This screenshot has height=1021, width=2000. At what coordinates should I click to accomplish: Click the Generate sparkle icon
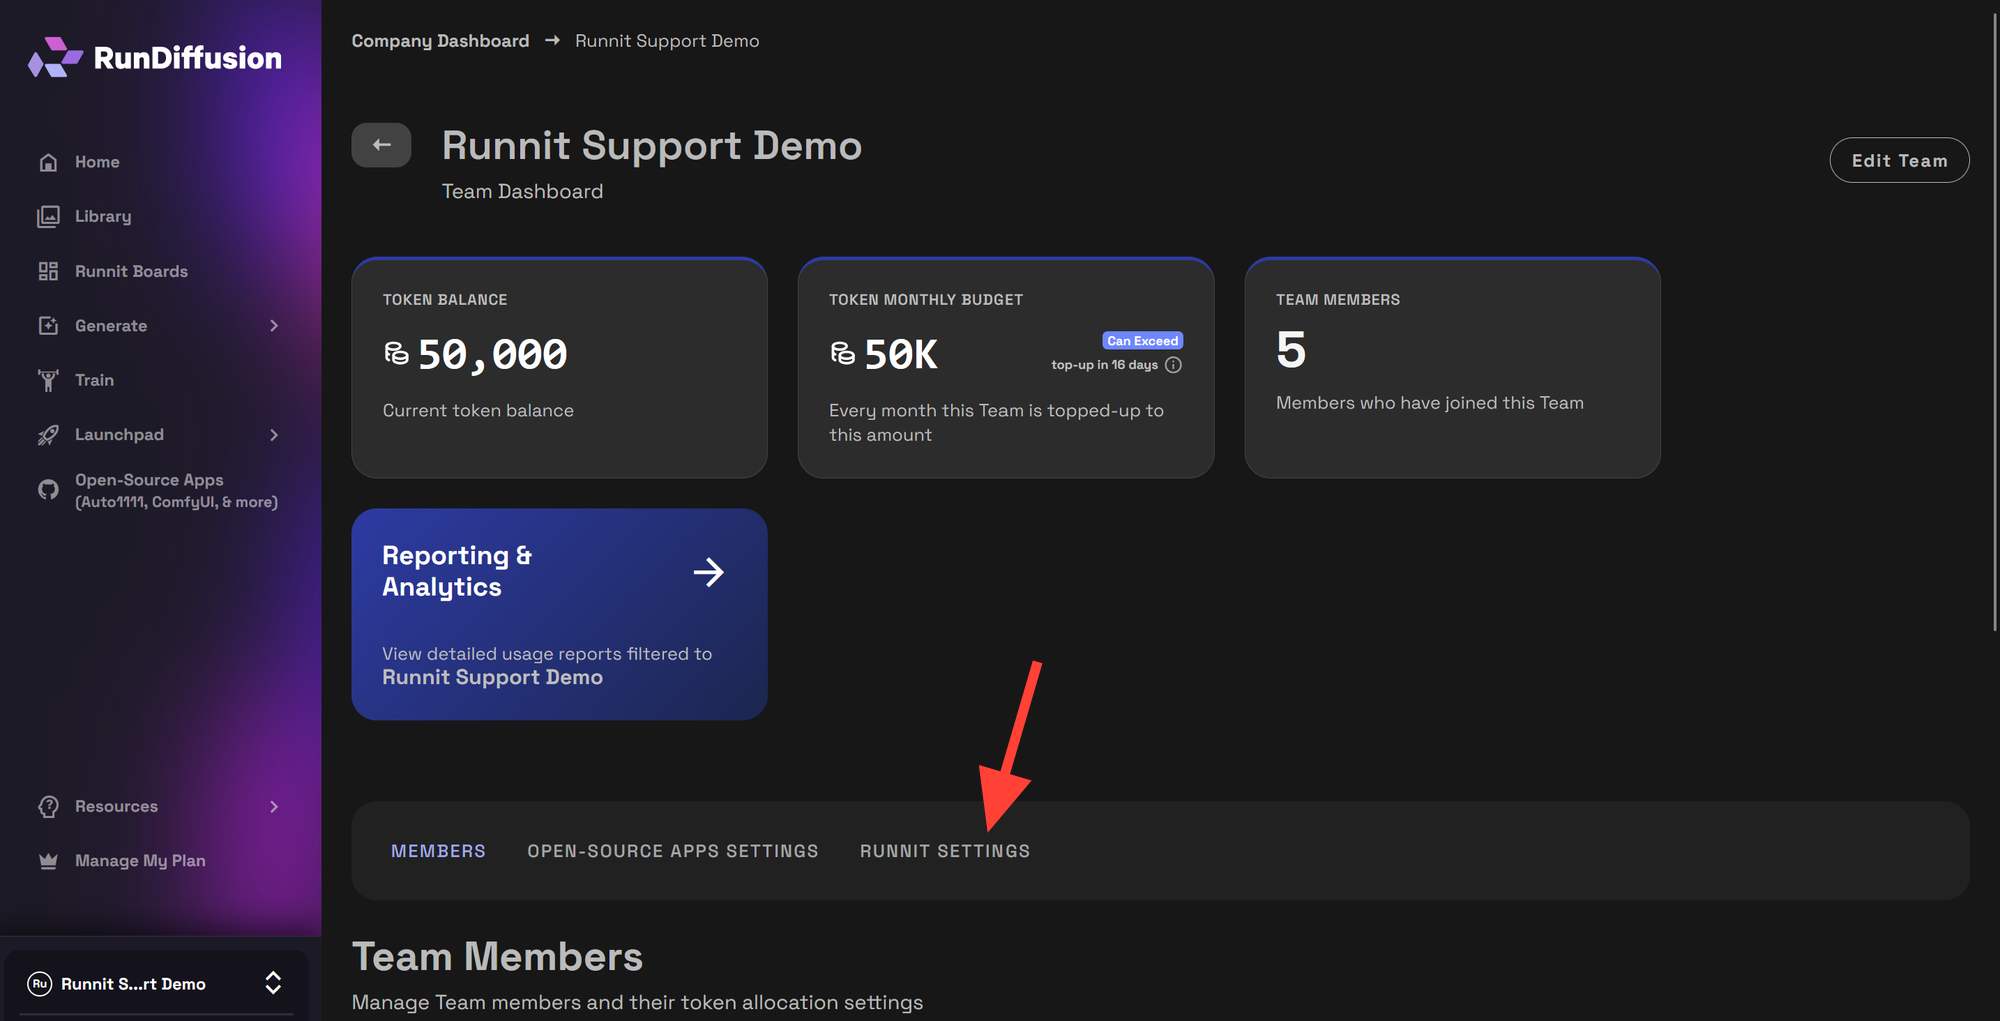coord(48,326)
